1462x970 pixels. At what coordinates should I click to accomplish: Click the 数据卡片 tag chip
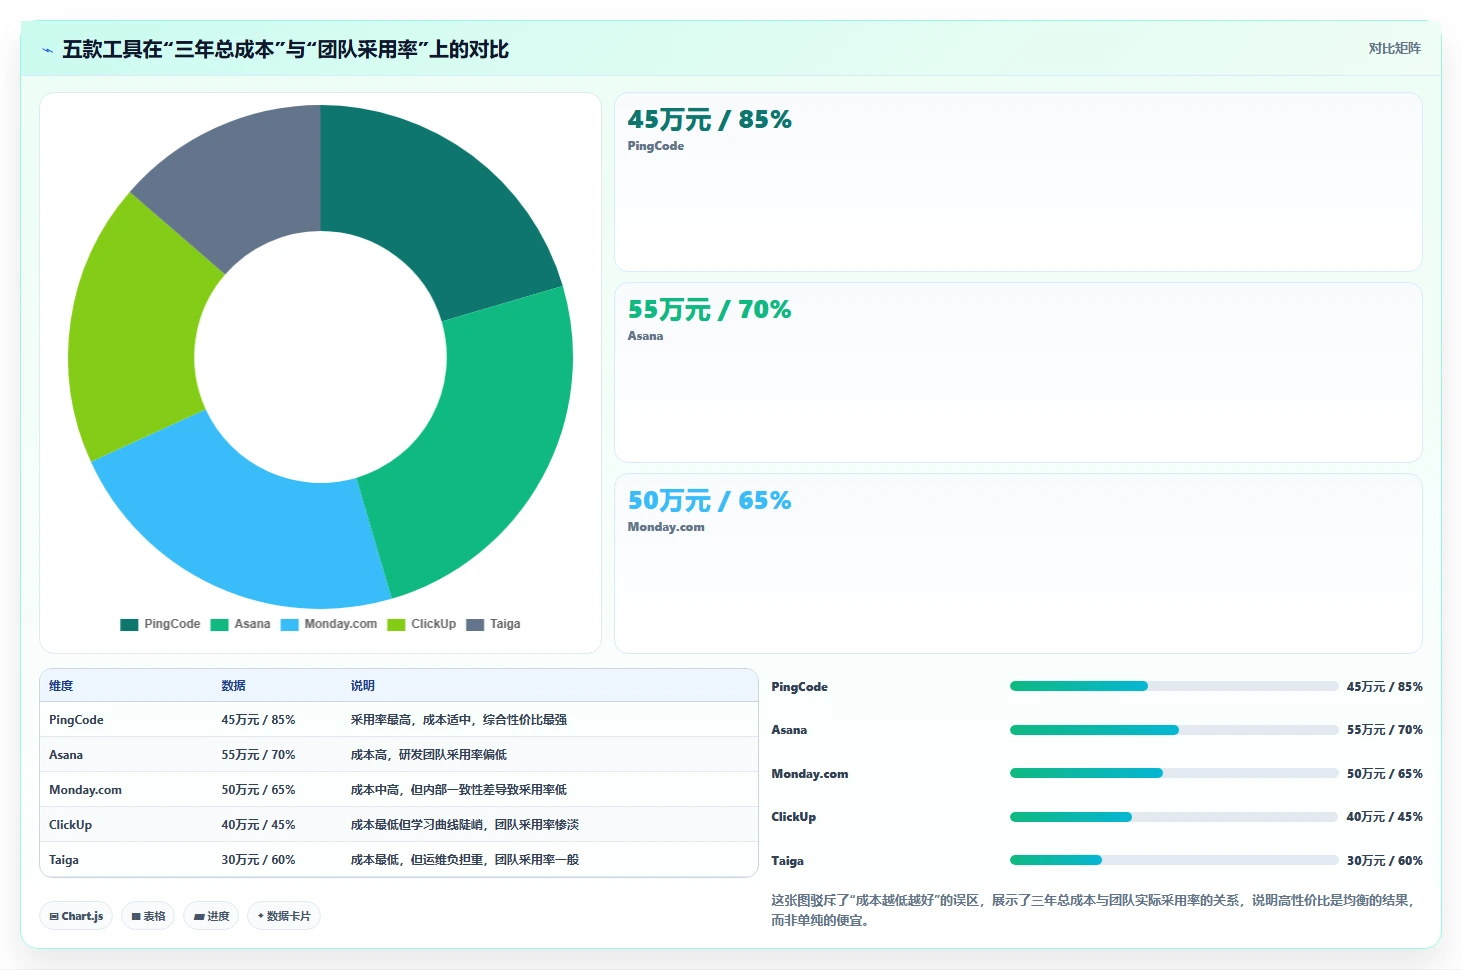(x=284, y=916)
